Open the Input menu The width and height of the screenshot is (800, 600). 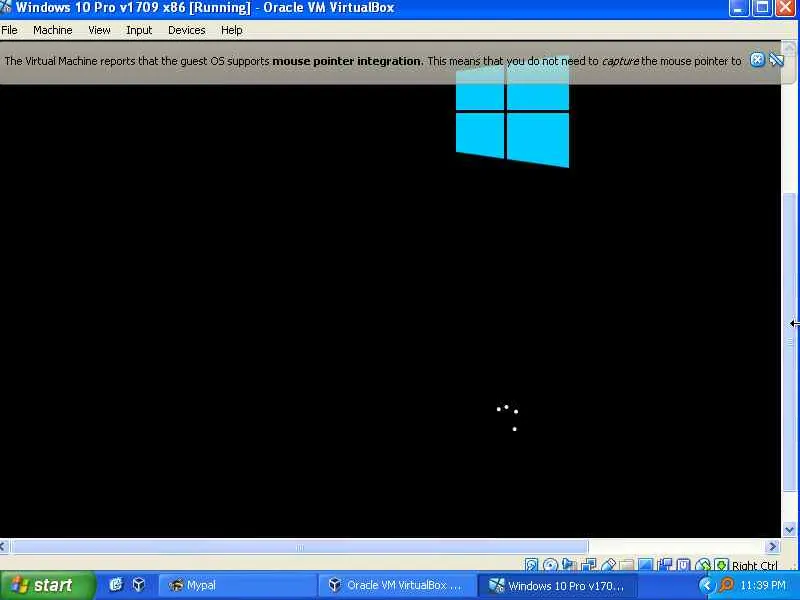coord(139,30)
